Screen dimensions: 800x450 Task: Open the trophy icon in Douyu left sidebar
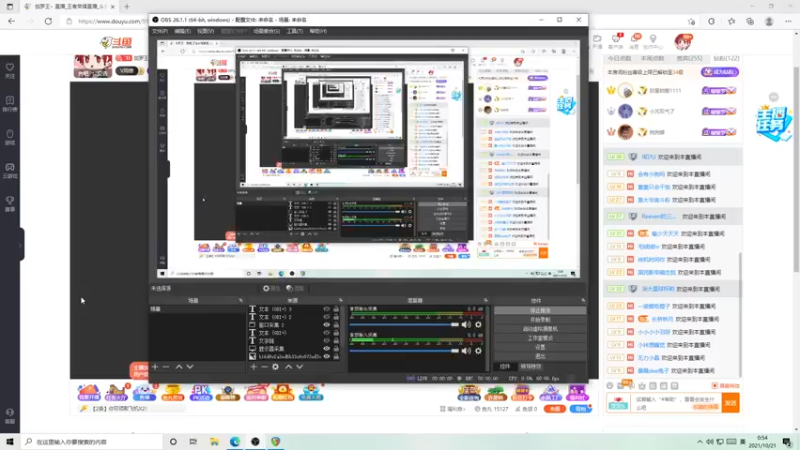pos(10,203)
